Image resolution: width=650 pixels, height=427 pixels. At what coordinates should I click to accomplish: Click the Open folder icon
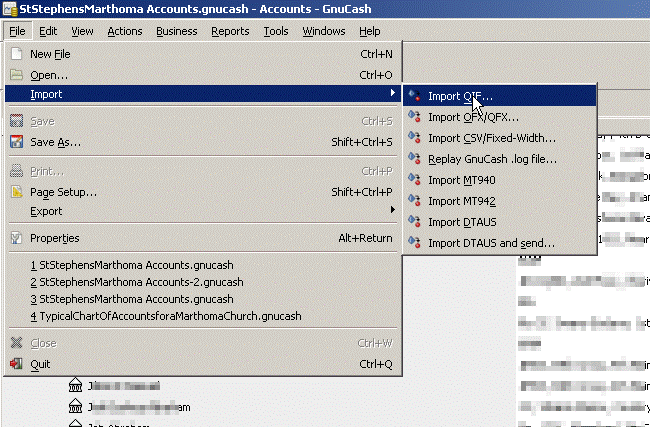(x=16, y=75)
